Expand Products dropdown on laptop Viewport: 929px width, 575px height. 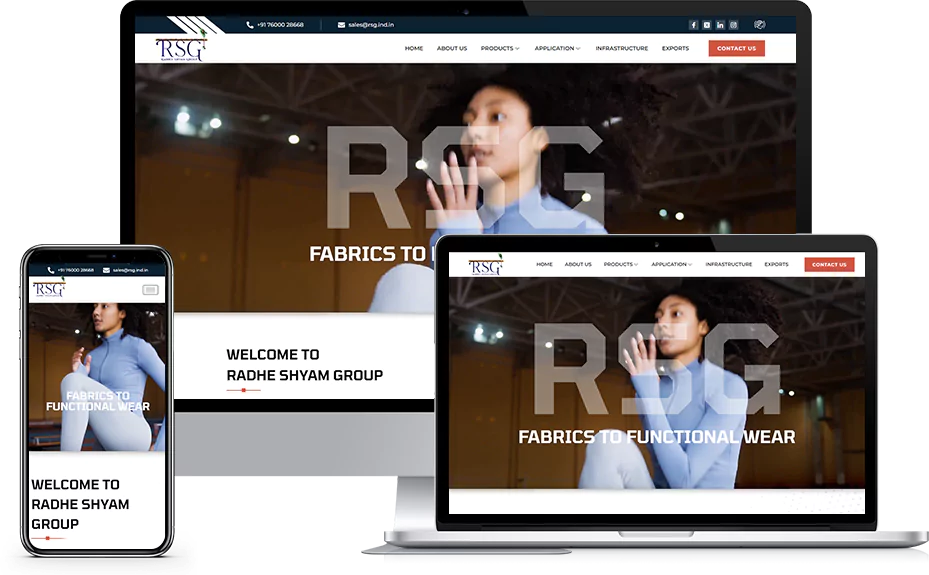[621, 265]
